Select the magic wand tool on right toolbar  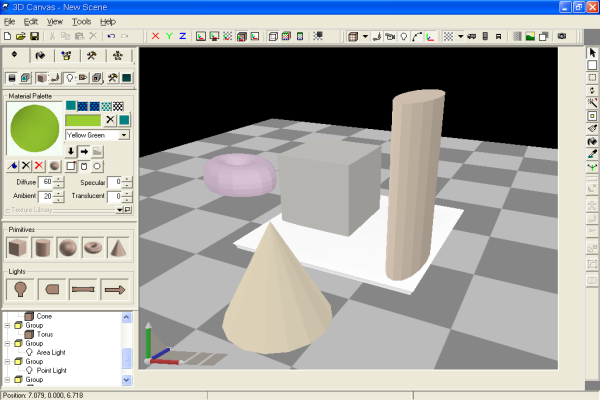pyautogui.click(x=592, y=103)
